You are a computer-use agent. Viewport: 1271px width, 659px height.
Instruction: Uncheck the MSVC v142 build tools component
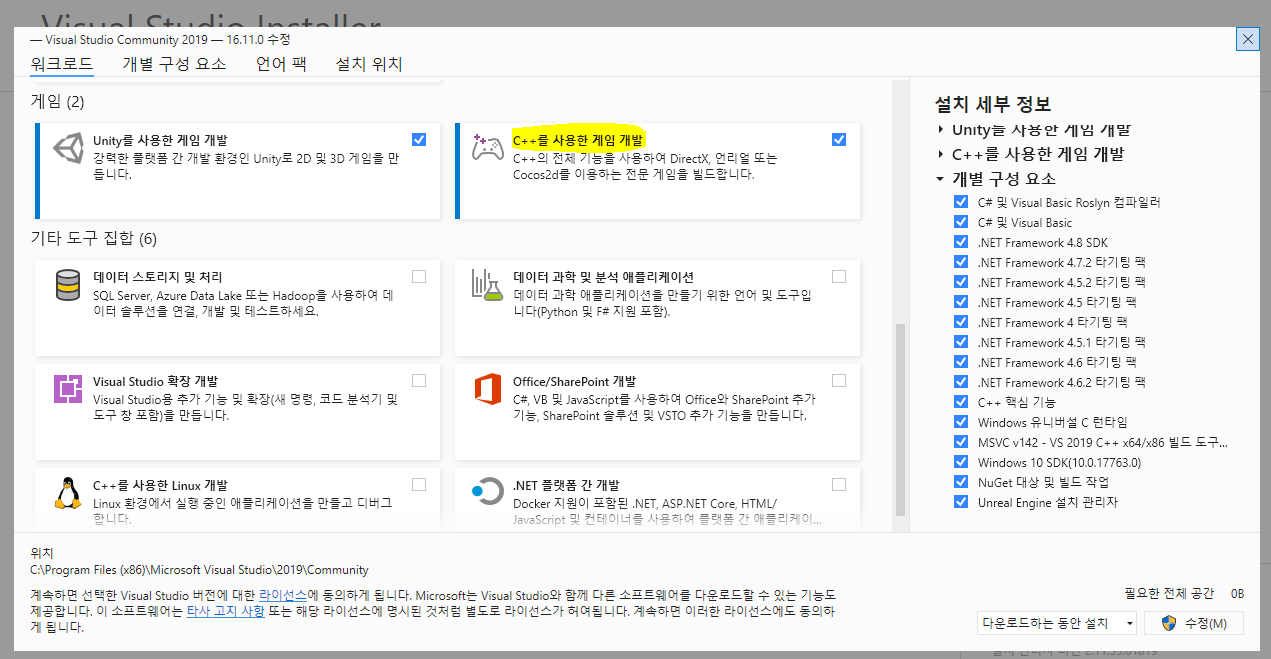[x=961, y=442]
